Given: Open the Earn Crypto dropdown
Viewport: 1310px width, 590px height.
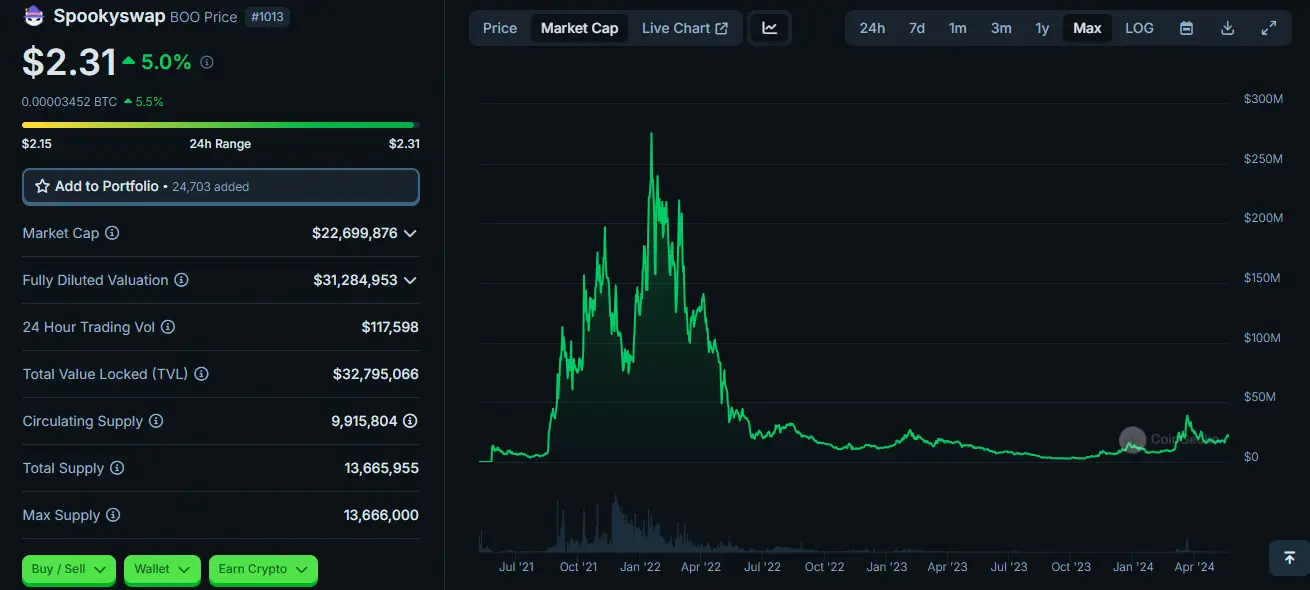Looking at the screenshot, I should coord(263,569).
